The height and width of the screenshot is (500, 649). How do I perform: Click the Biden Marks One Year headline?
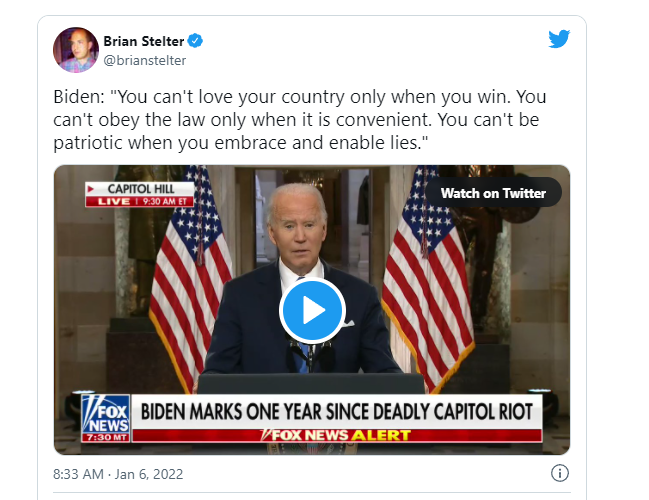(x=337, y=412)
